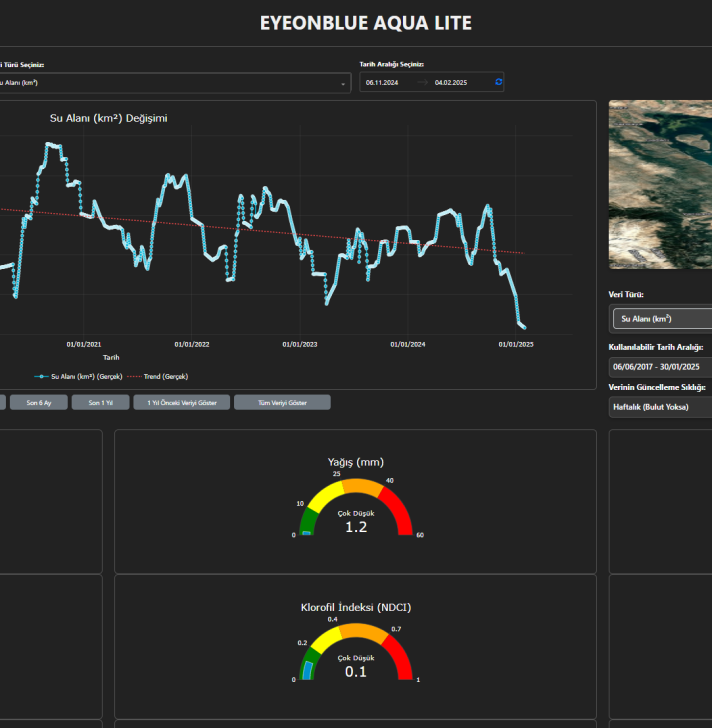Click the blue refresh icon beside the dates
Image resolution: width=712 pixels, height=728 pixels.
498,82
